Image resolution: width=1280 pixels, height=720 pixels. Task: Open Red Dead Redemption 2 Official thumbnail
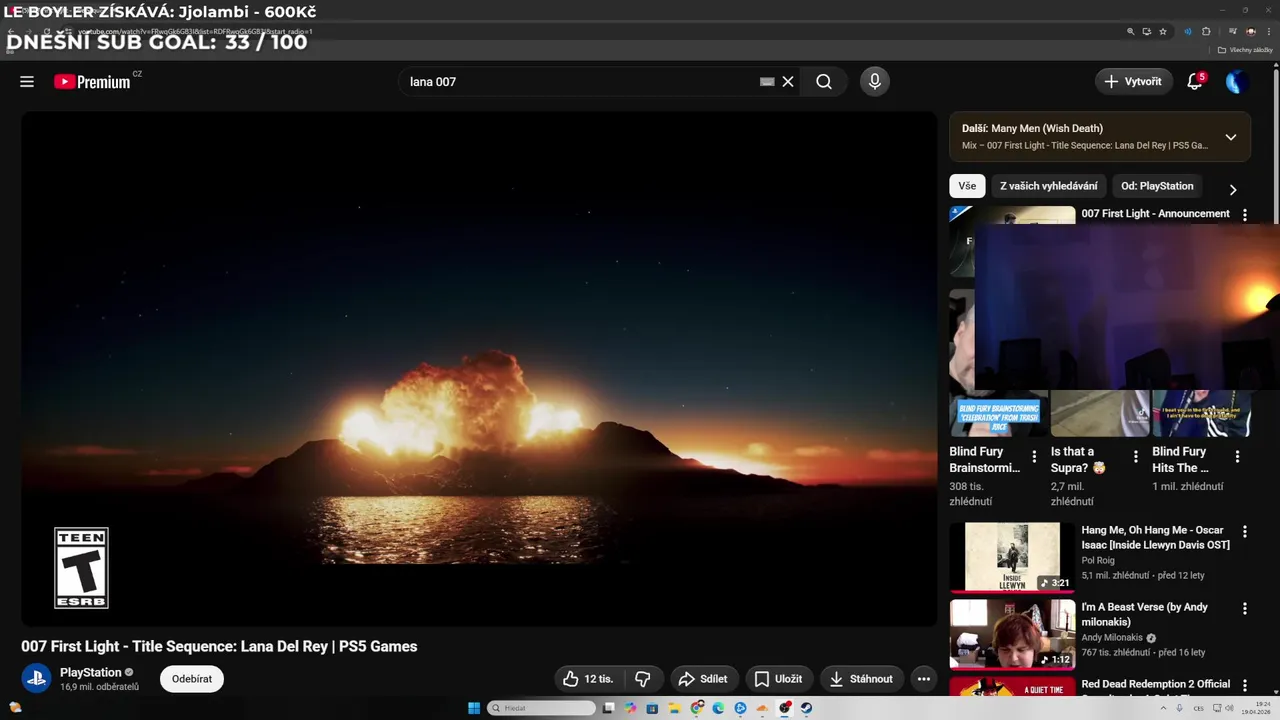[x=1012, y=687]
